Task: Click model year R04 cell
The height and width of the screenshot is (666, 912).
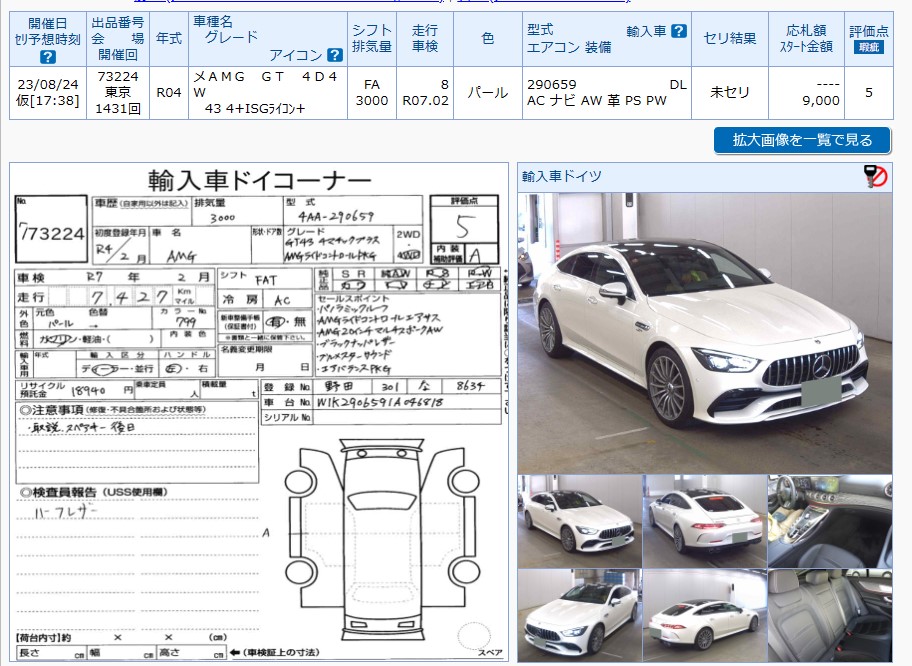Action: [x=169, y=92]
